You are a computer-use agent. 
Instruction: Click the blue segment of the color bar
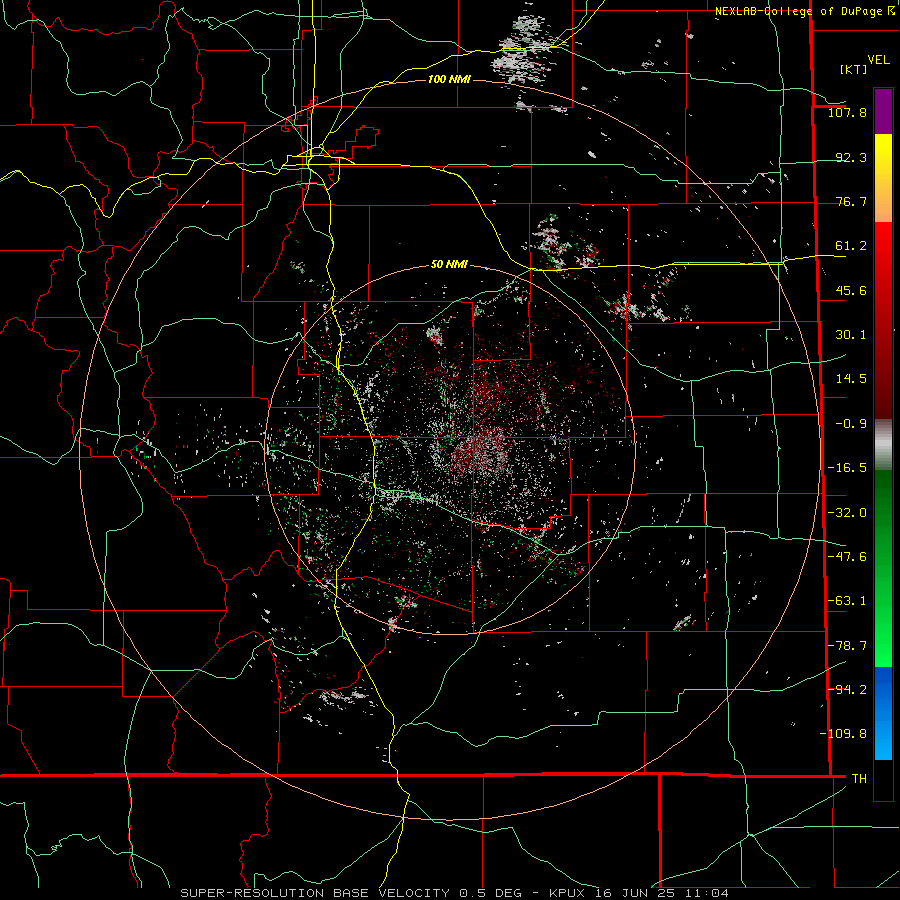tap(883, 713)
